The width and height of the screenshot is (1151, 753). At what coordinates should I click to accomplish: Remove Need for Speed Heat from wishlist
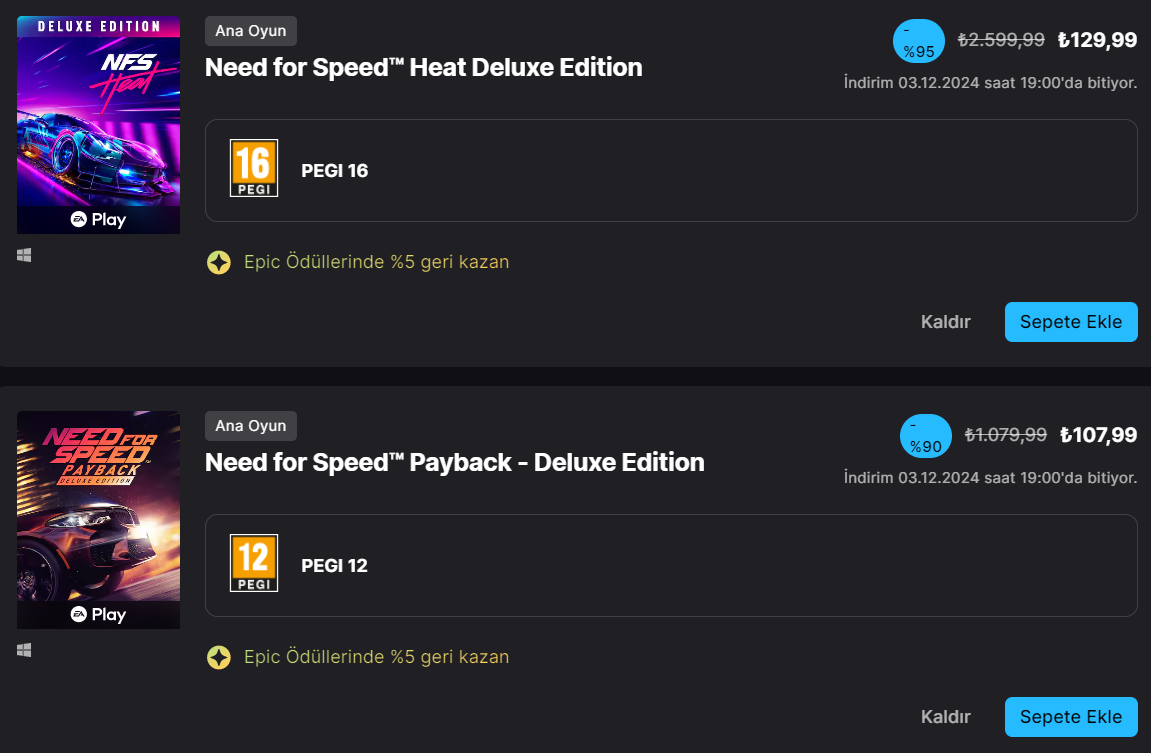945,322
